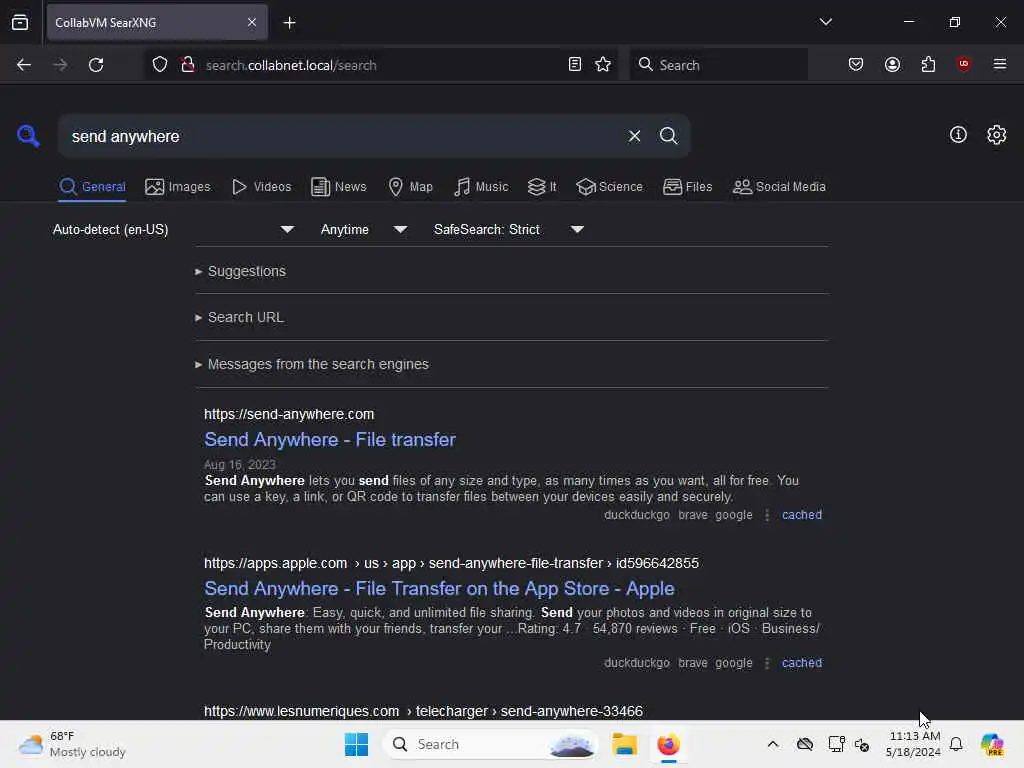Image resolution: width=1024 pixels, height=768 pixels.
Task: Close the CollabVM SearXNG tab
Action: tap(252, 22)
